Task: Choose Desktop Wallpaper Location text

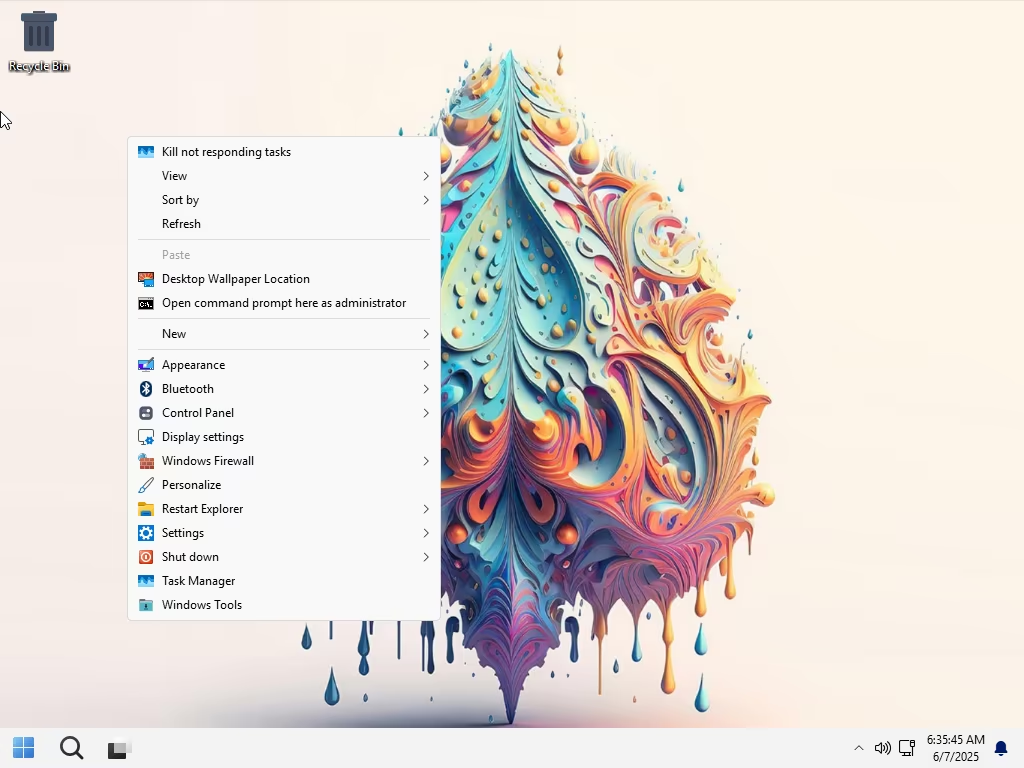Action: pyautogui.click(x=236, y=279)
